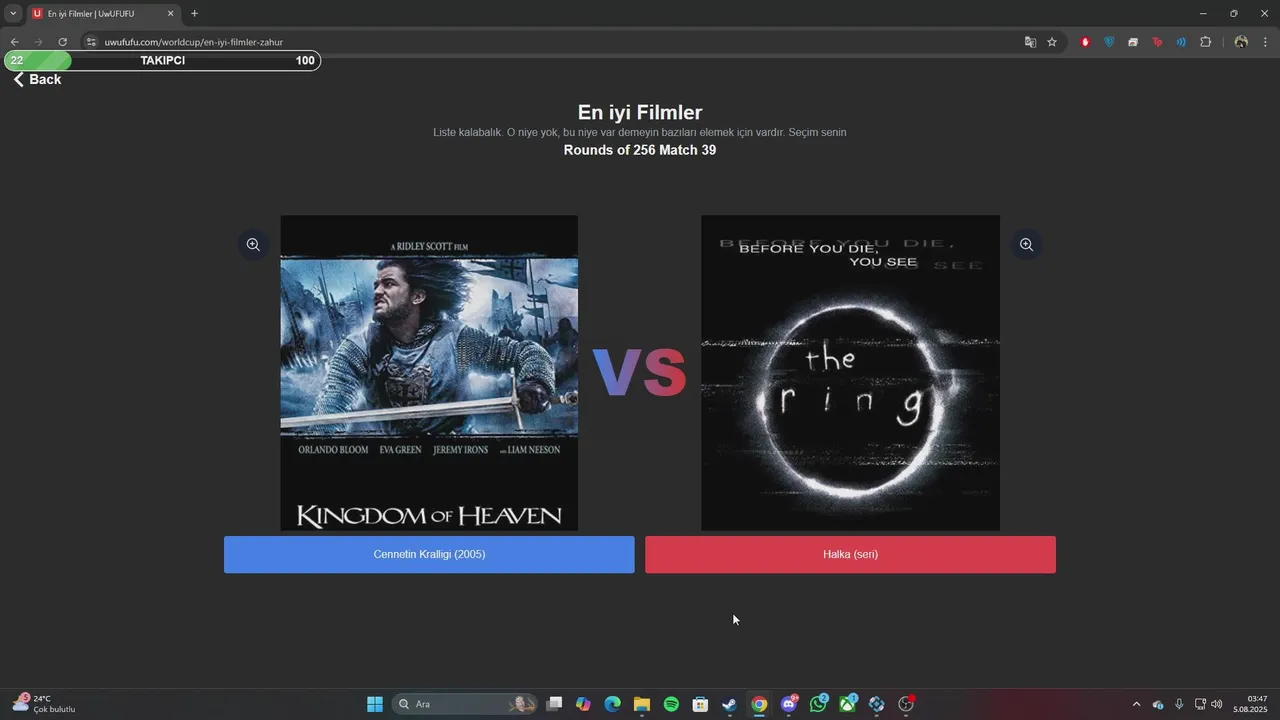Viewport: 1280px width, 720px height.
Task: Open Chrome's three-dot menu
Action: tap(1266, 42)
